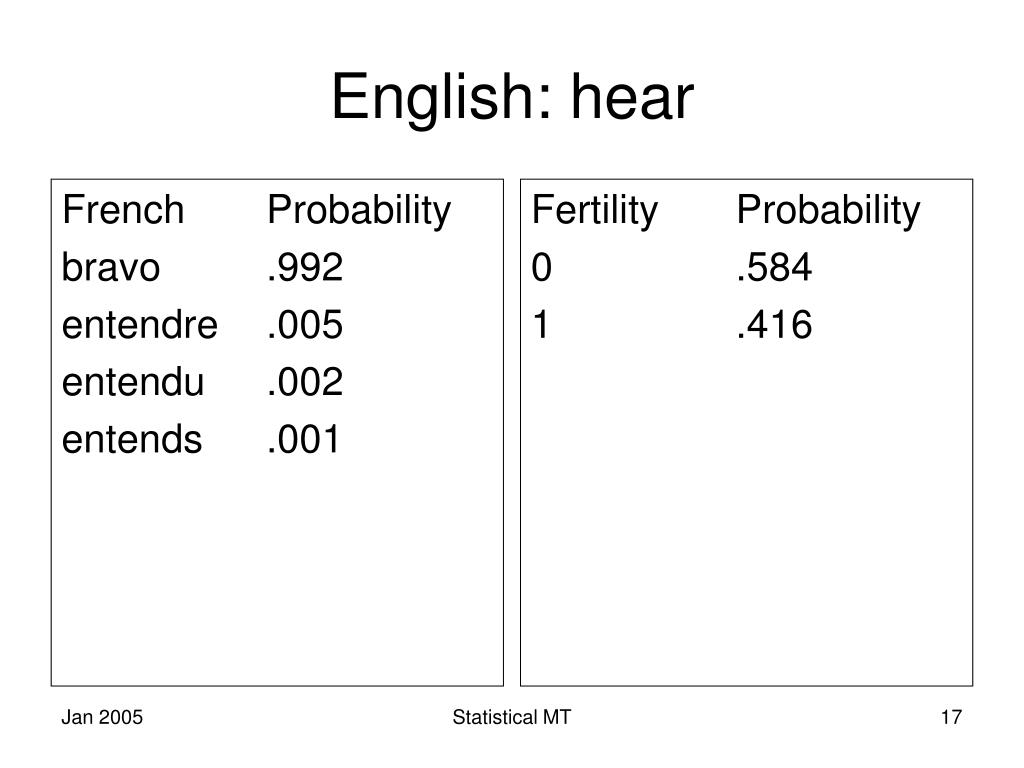Select the word 'entendre'
1024x768 pixels.
140,325
